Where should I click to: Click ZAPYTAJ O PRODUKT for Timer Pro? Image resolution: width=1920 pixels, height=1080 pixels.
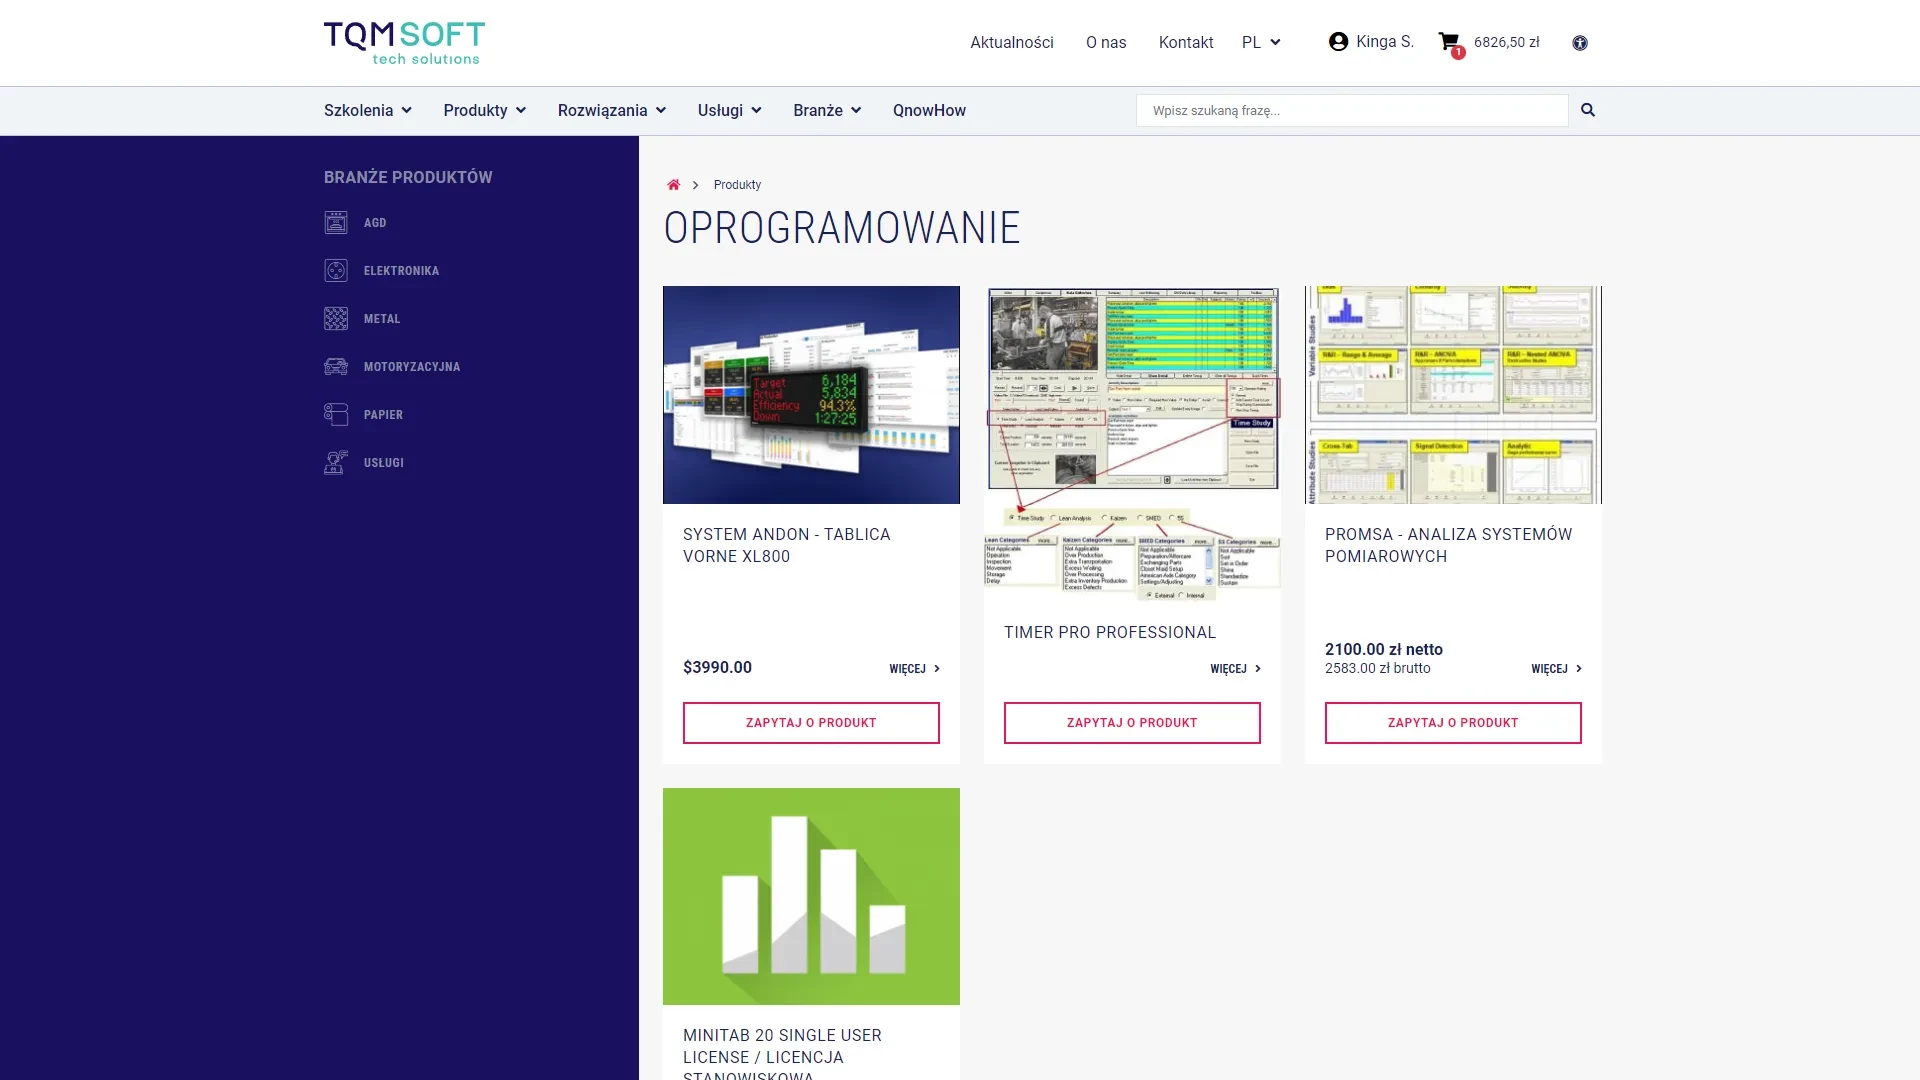(x=1132, y=723)
